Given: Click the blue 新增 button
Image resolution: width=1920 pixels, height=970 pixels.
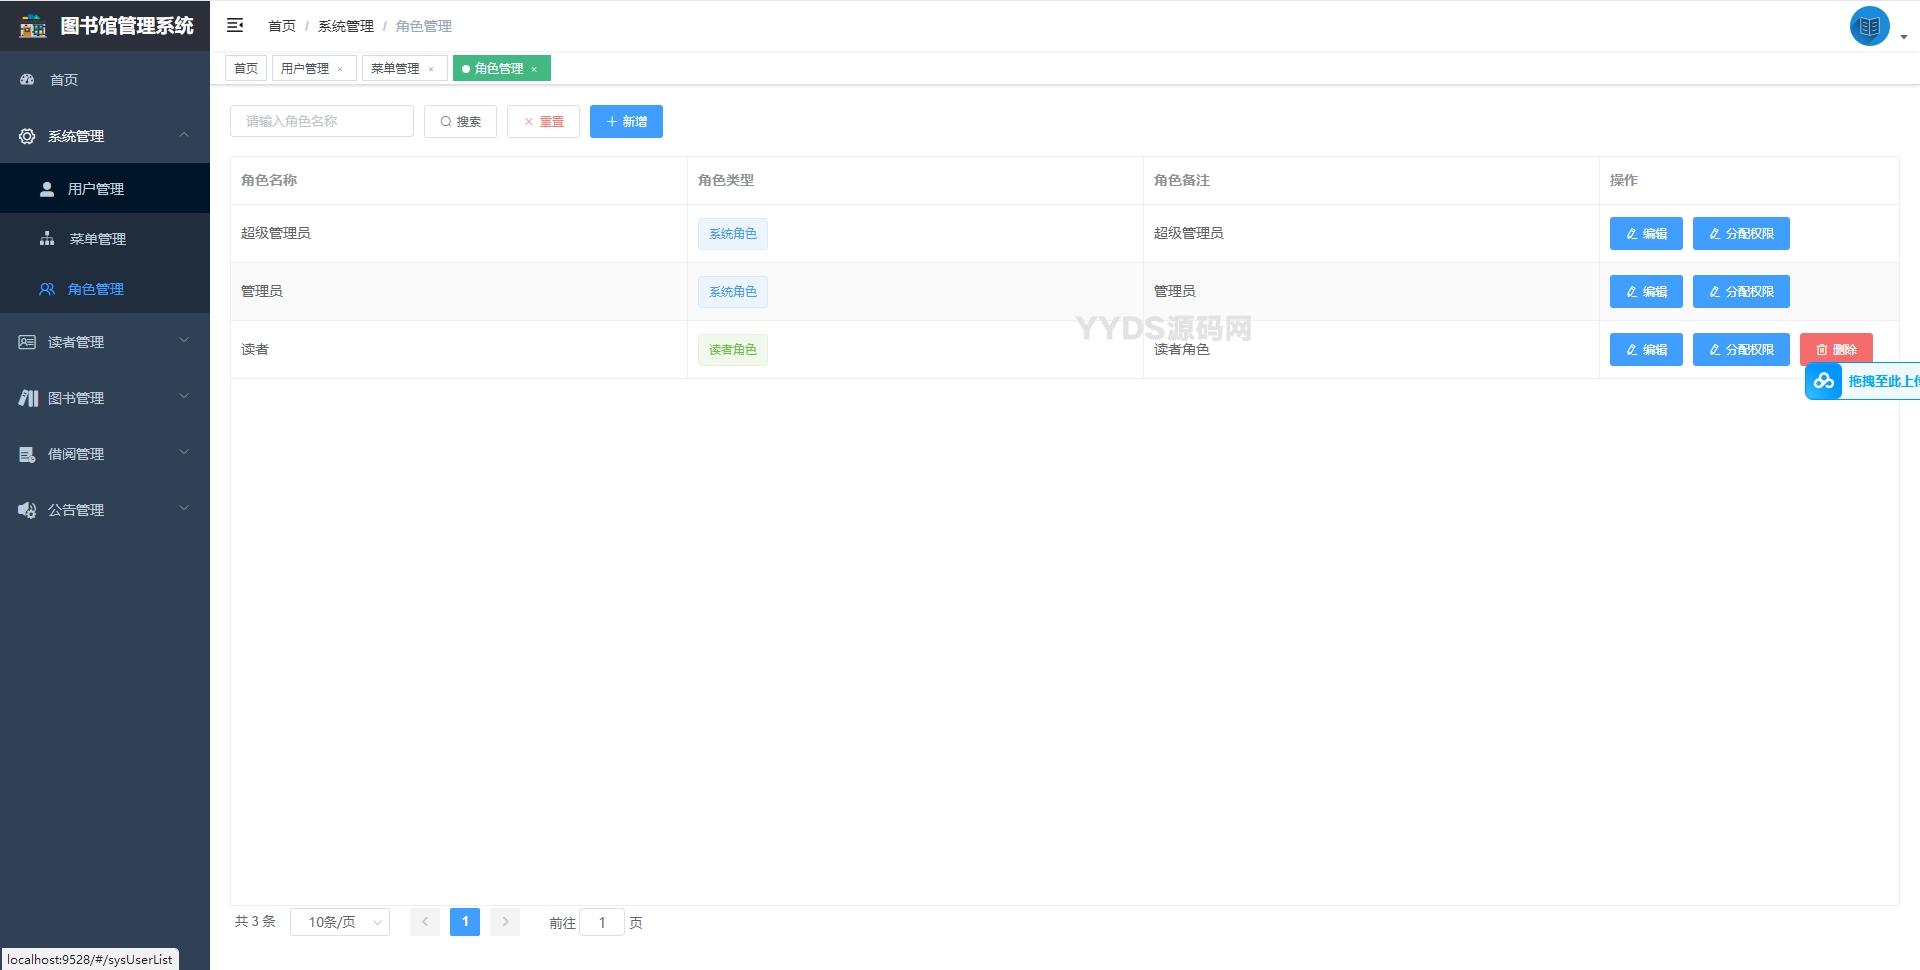Looking at the screenshot, I should (x=626, y=122).
